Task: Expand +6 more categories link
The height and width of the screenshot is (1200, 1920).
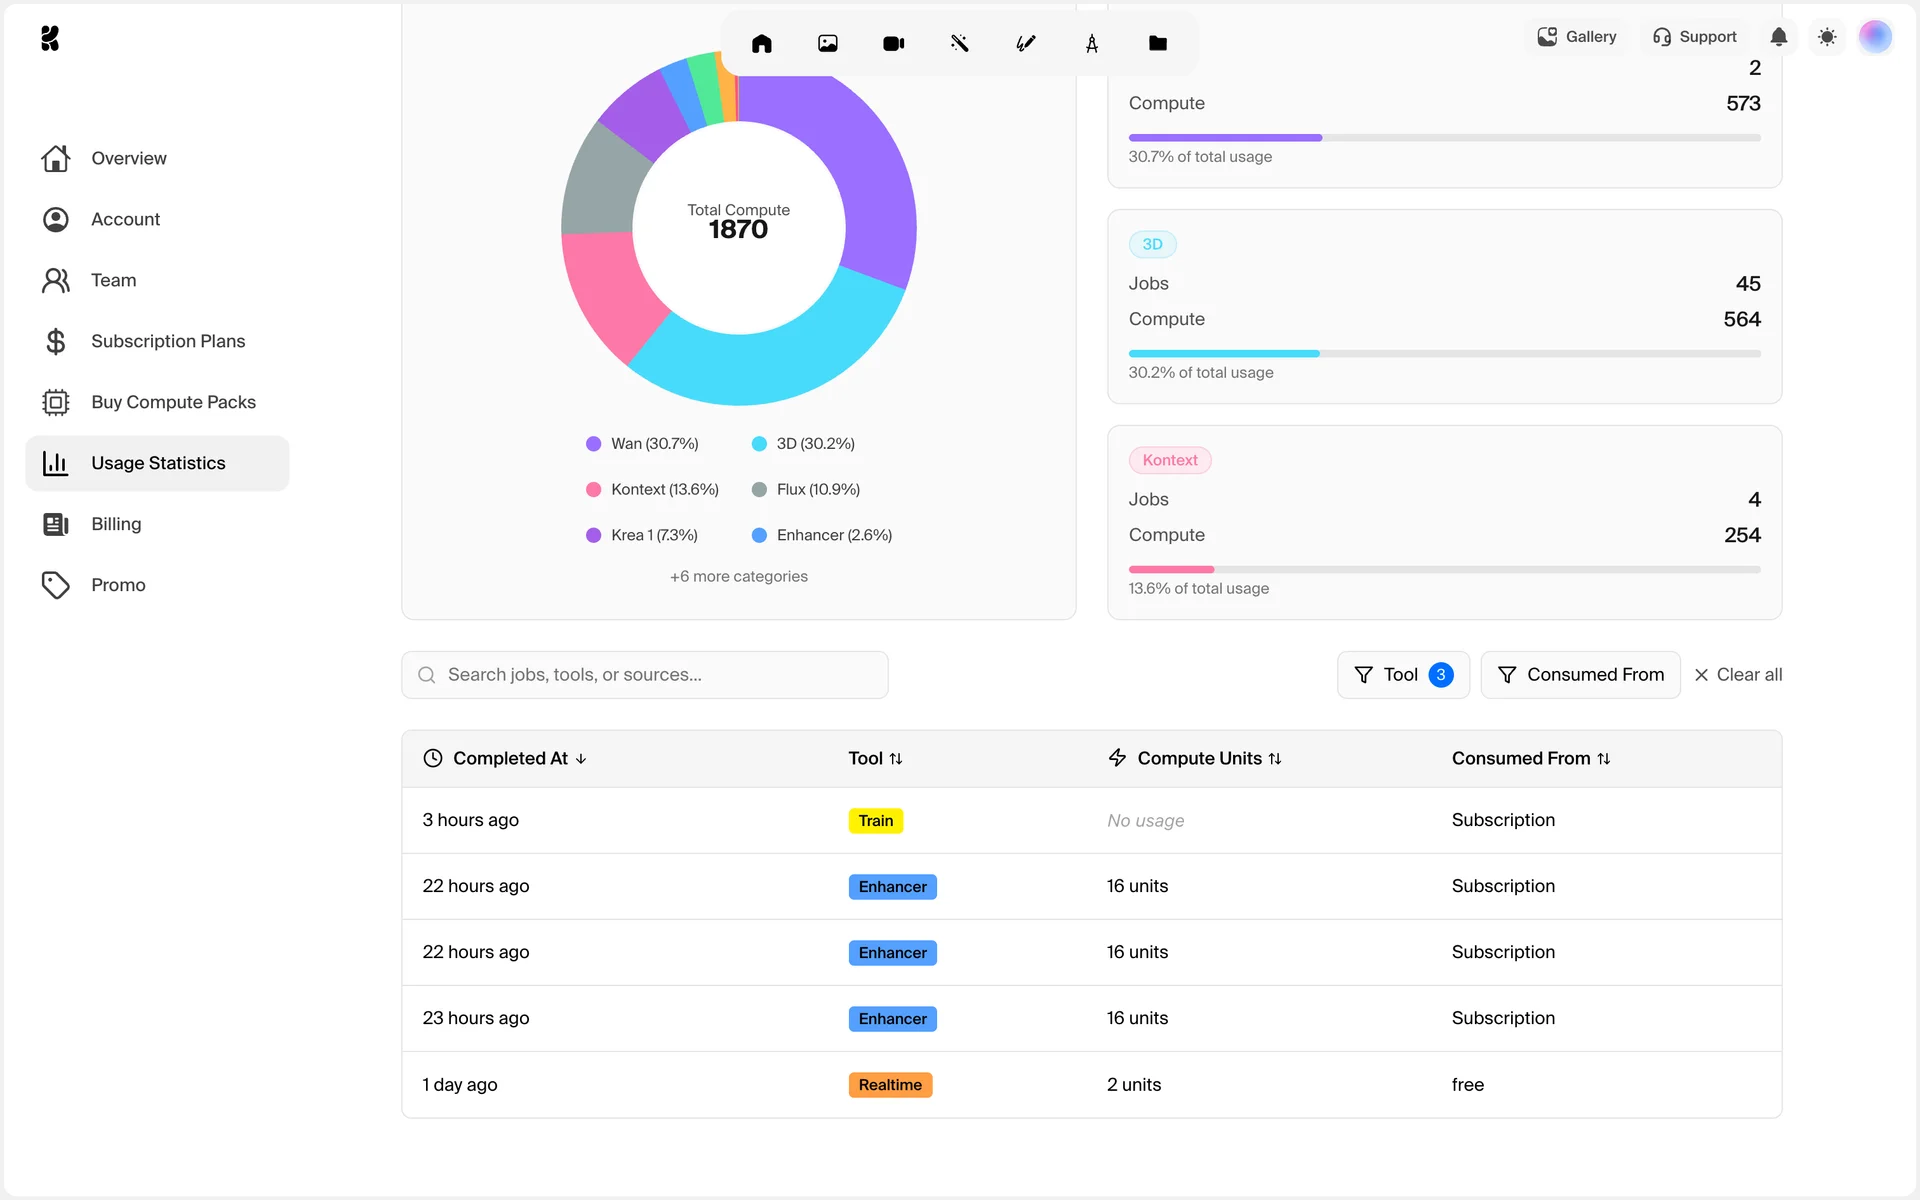Action: click(739, 577)
